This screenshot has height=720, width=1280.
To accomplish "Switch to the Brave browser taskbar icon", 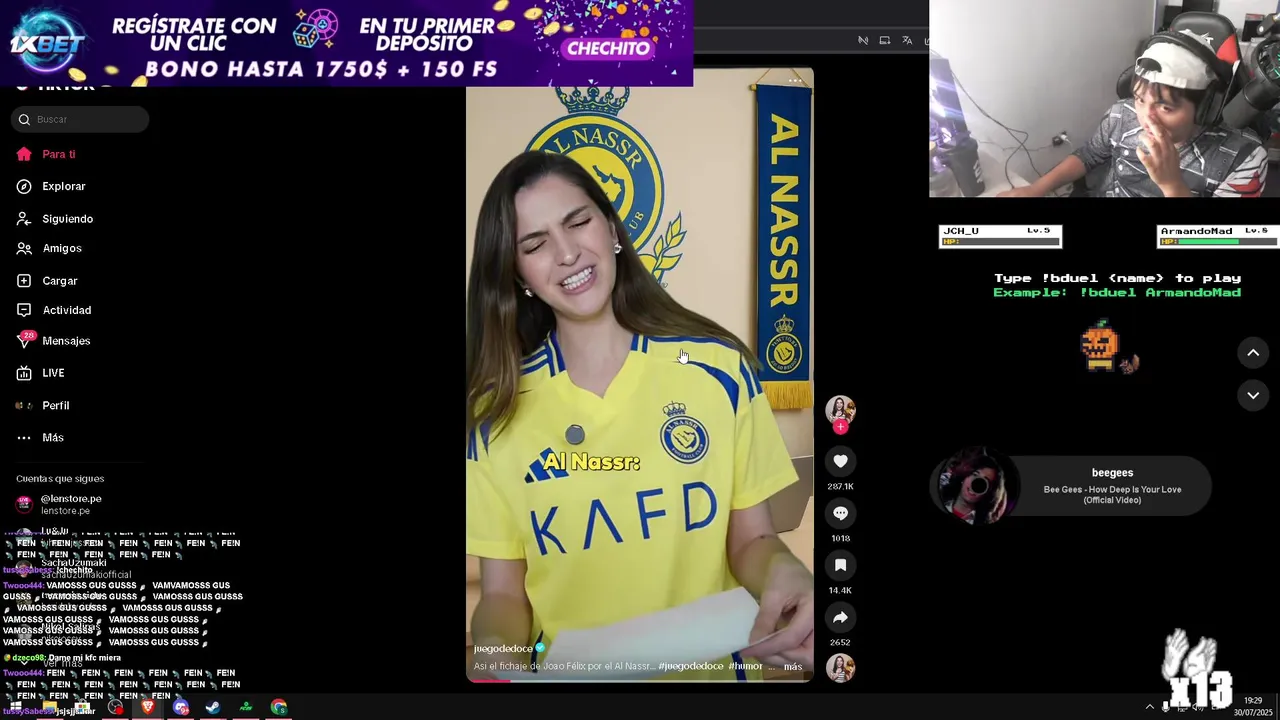I will click(x=148, y=707).
